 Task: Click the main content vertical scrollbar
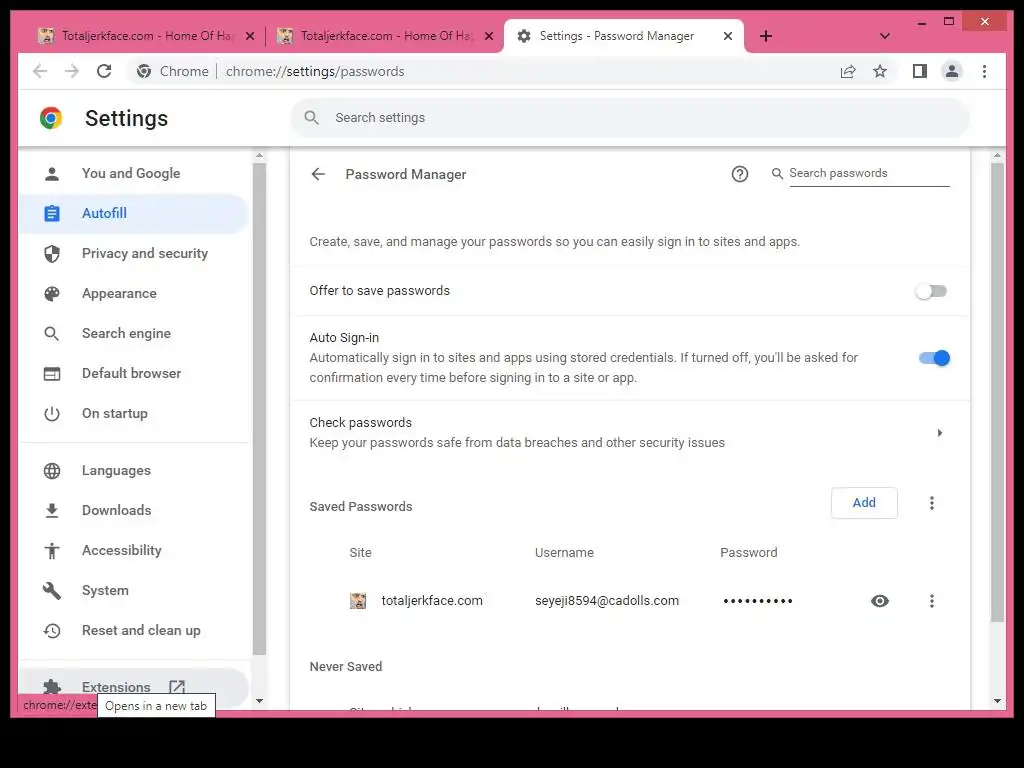coord(997,392)
